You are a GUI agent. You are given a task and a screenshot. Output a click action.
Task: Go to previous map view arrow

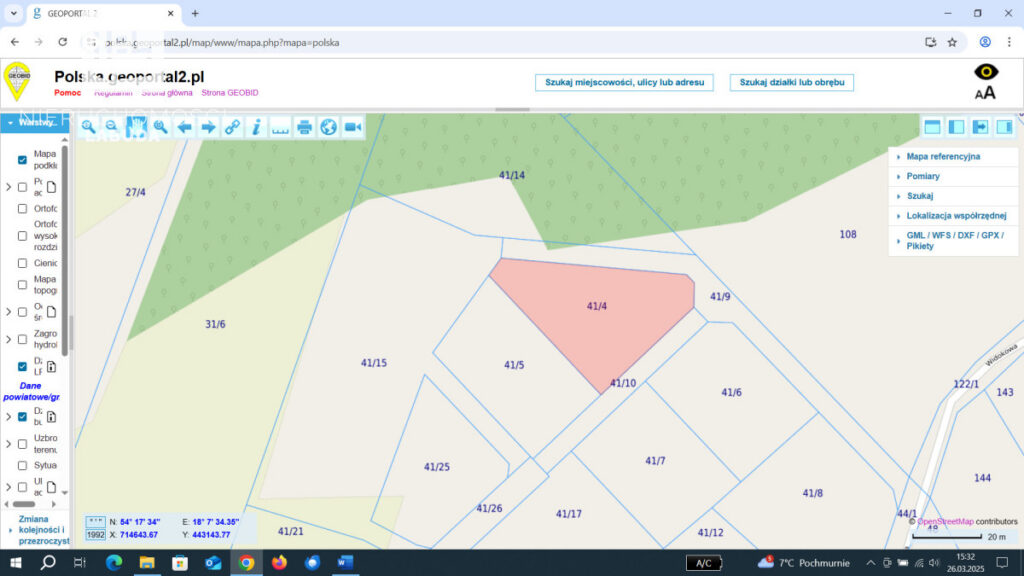(184, 127)
